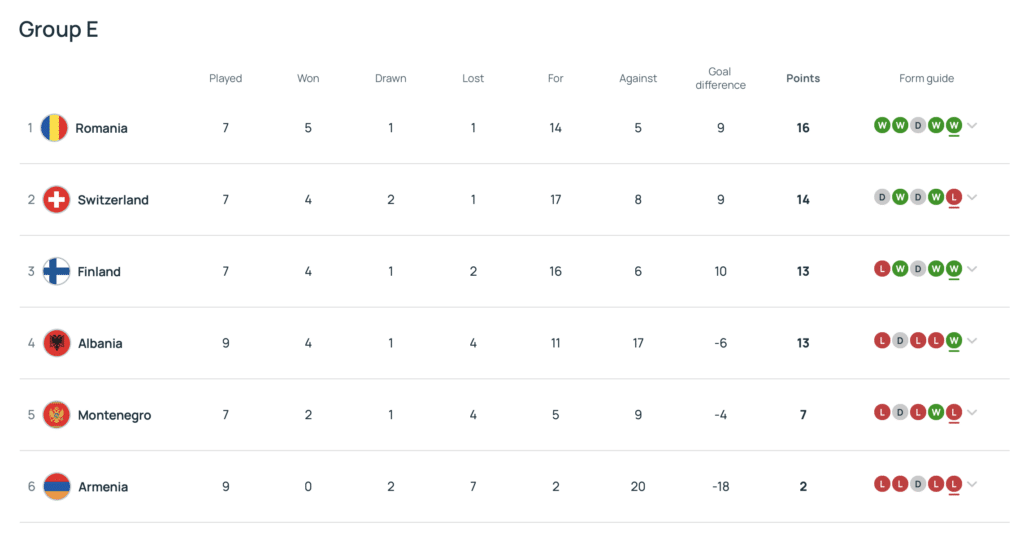Click Finland's first red loss badge
Screen dimensions: 1024x538
pyautogui.click(x=882, y=269)
